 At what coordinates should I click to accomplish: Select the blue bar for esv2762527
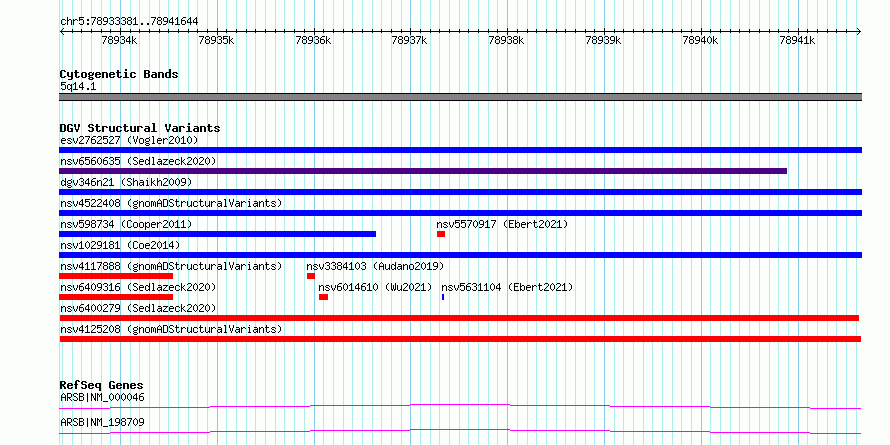(460, 150)
